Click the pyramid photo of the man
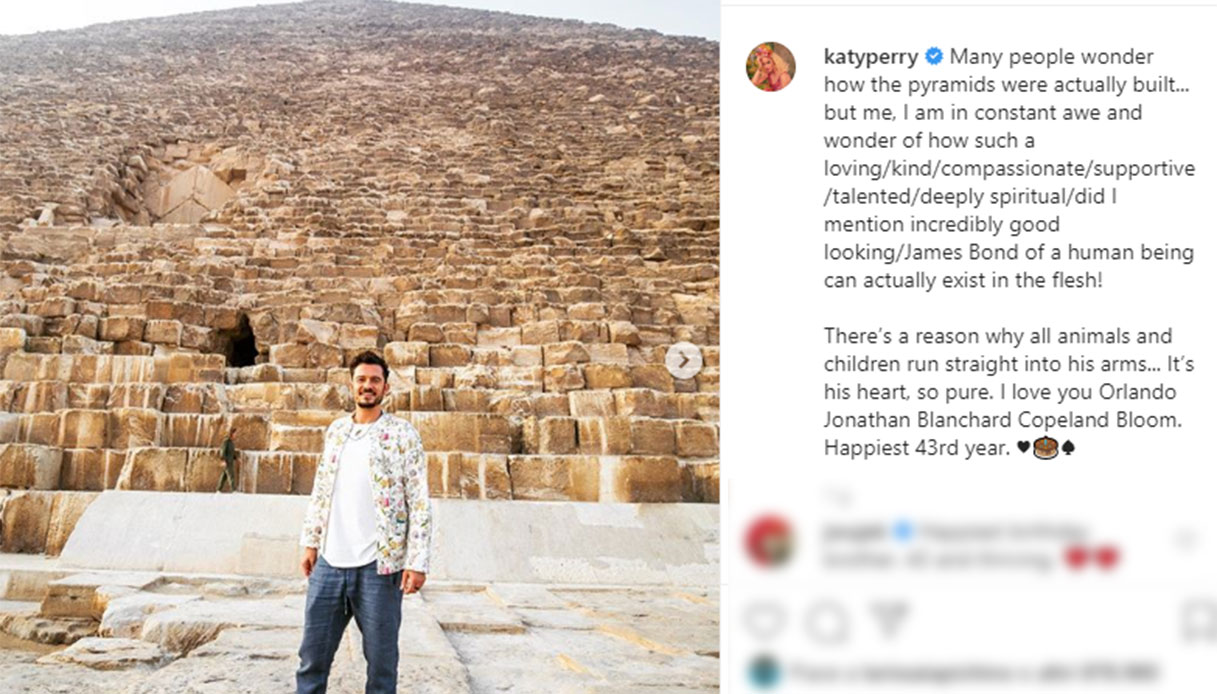 (x=359, y=347)
